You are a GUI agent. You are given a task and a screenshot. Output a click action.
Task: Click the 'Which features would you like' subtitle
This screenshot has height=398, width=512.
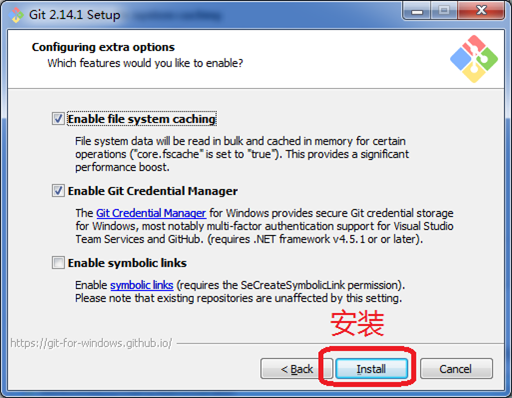145,63
